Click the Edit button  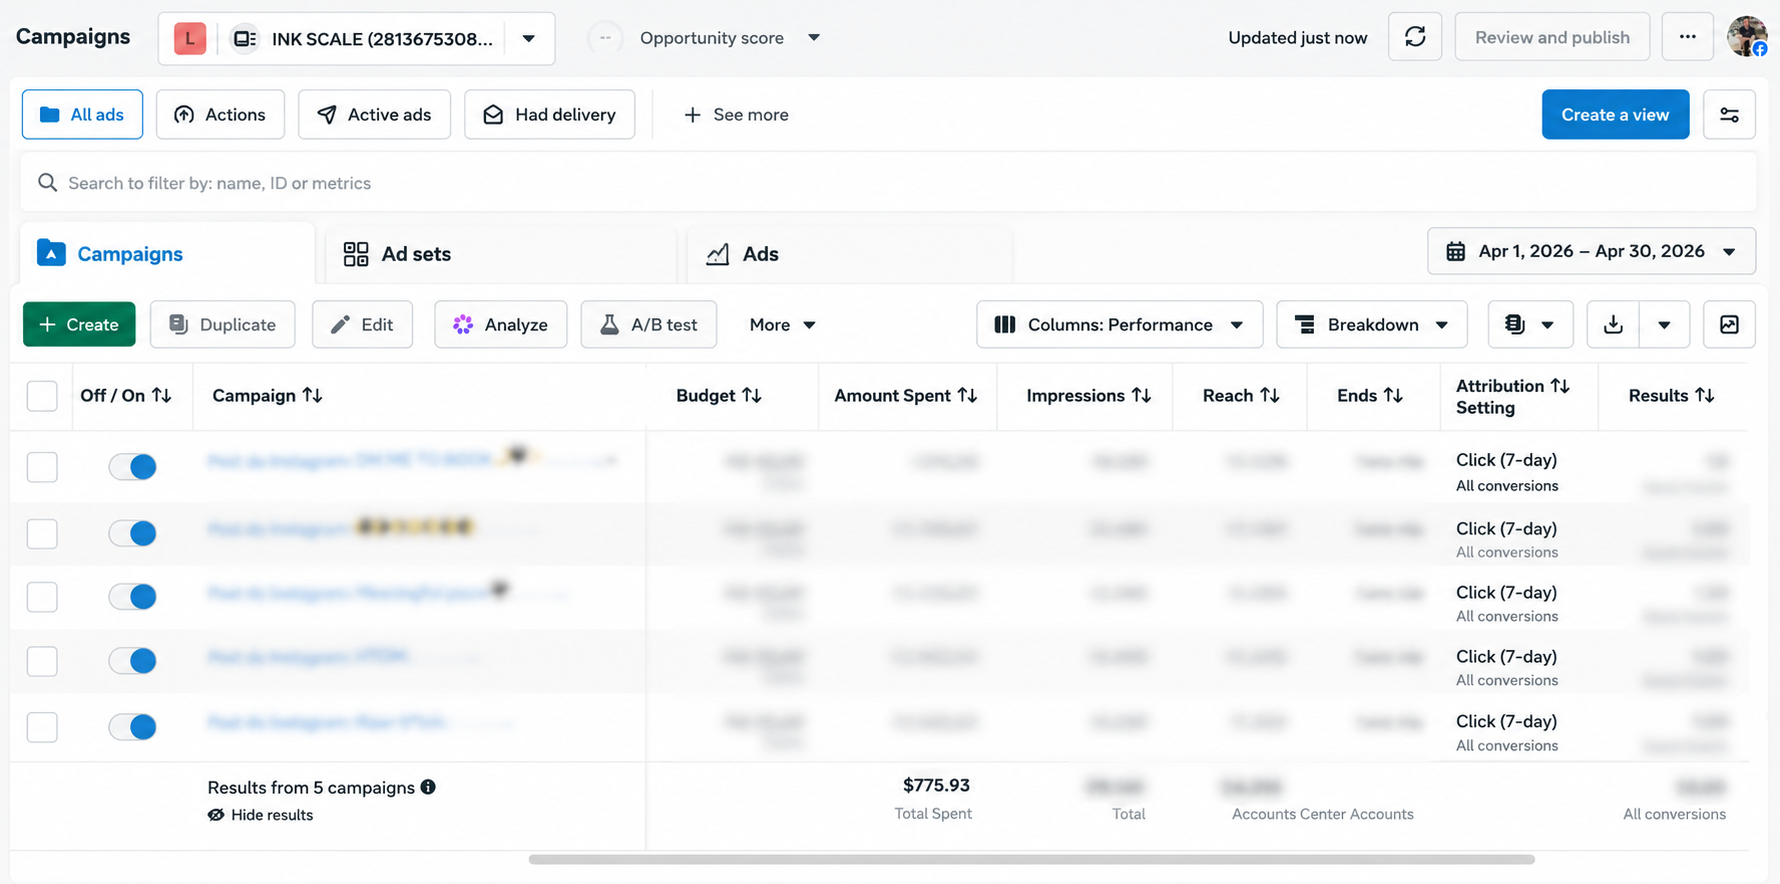coord(362,325)
